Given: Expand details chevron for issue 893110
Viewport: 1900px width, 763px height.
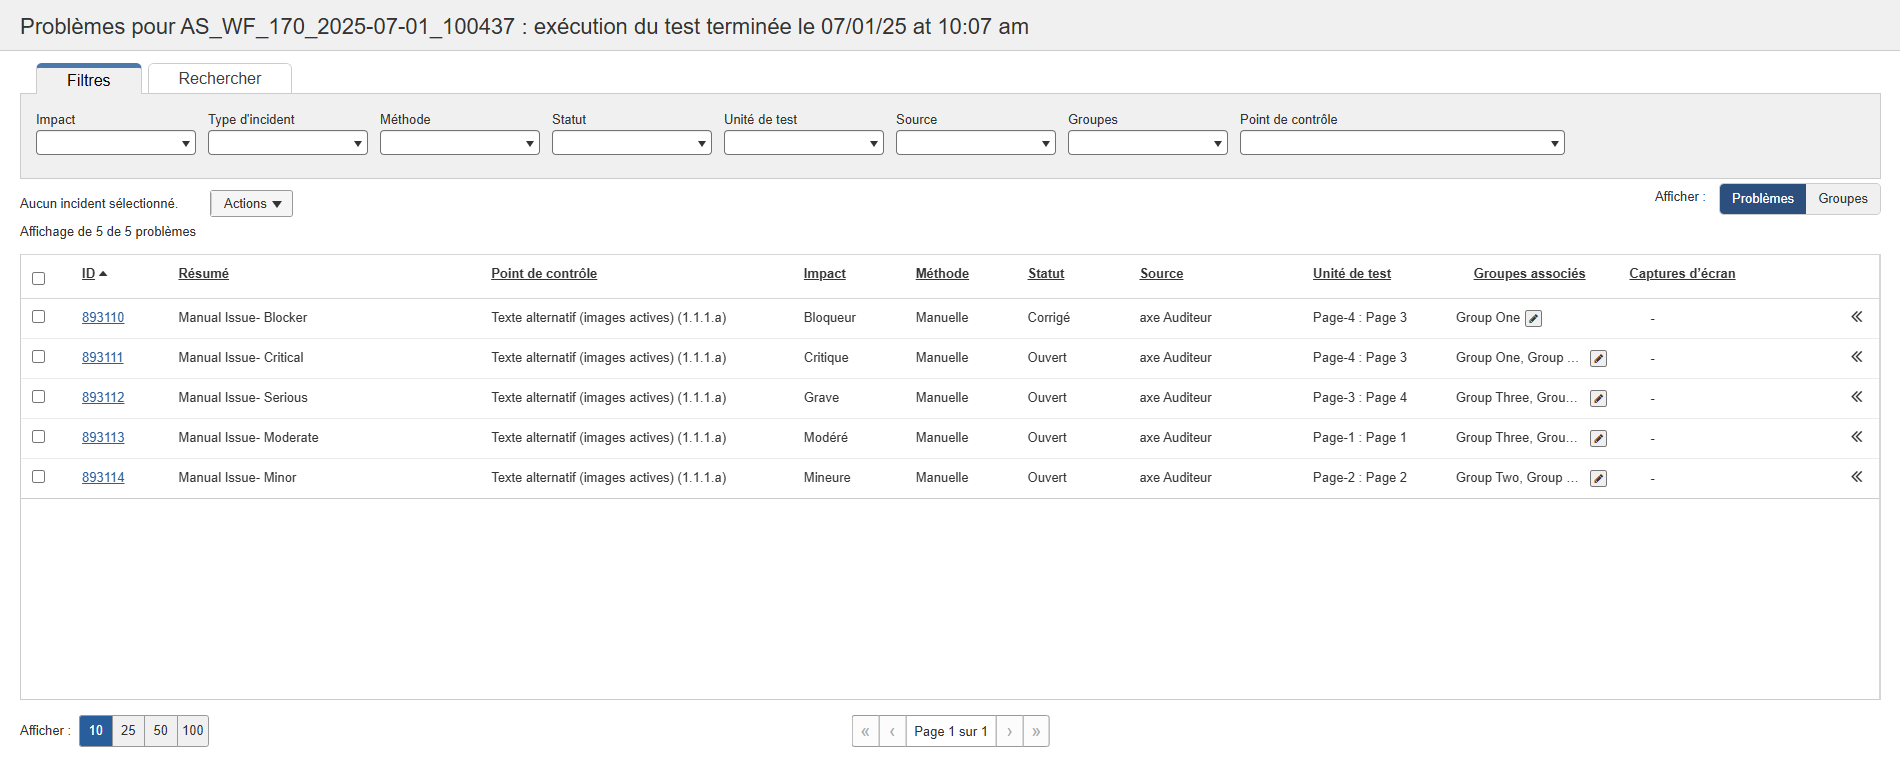Looking at the screenshot, I should [1856, 317].
